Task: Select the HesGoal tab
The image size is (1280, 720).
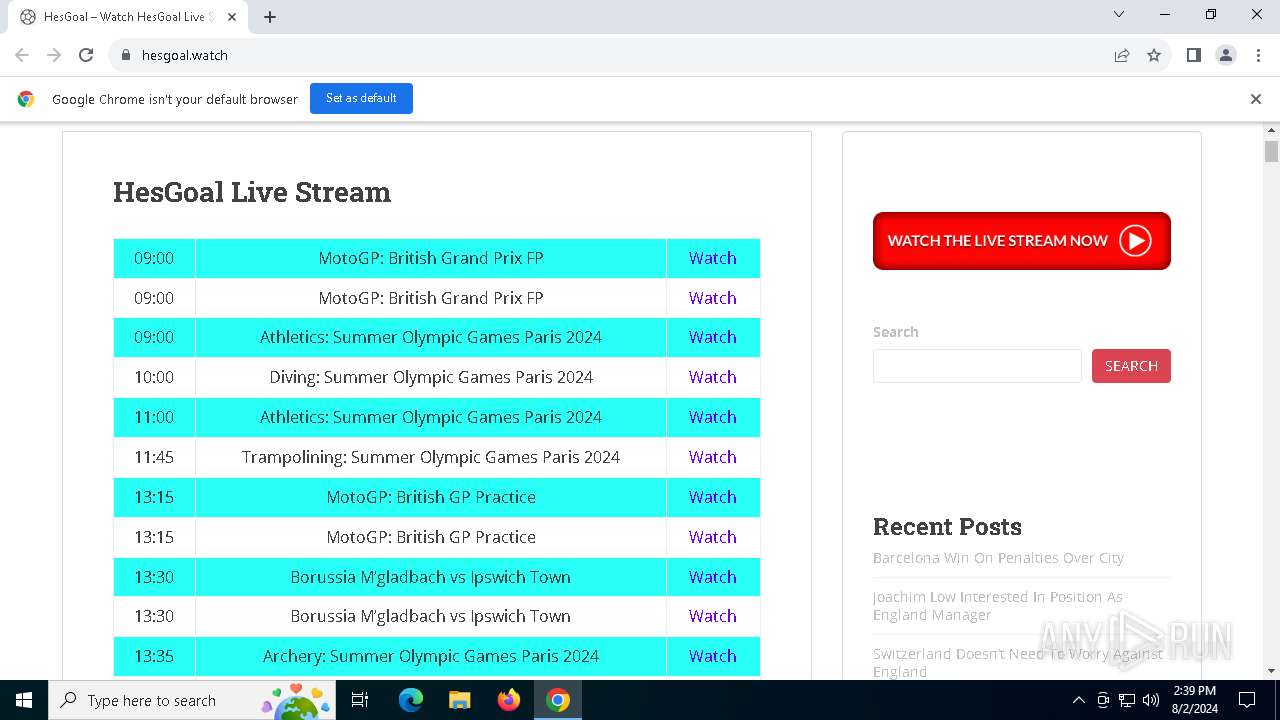Action: [x=129, y=17]
